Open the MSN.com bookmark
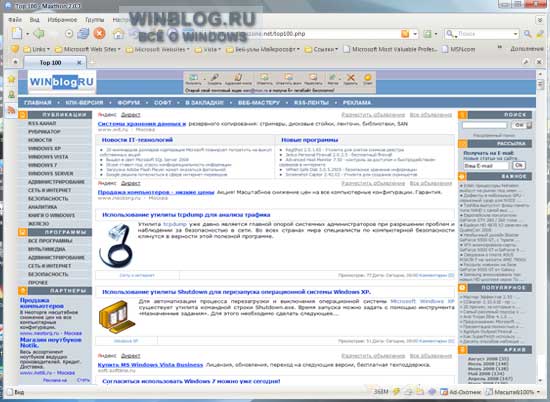550x402 pixels. pyautogui.click(x=458, y=49)
